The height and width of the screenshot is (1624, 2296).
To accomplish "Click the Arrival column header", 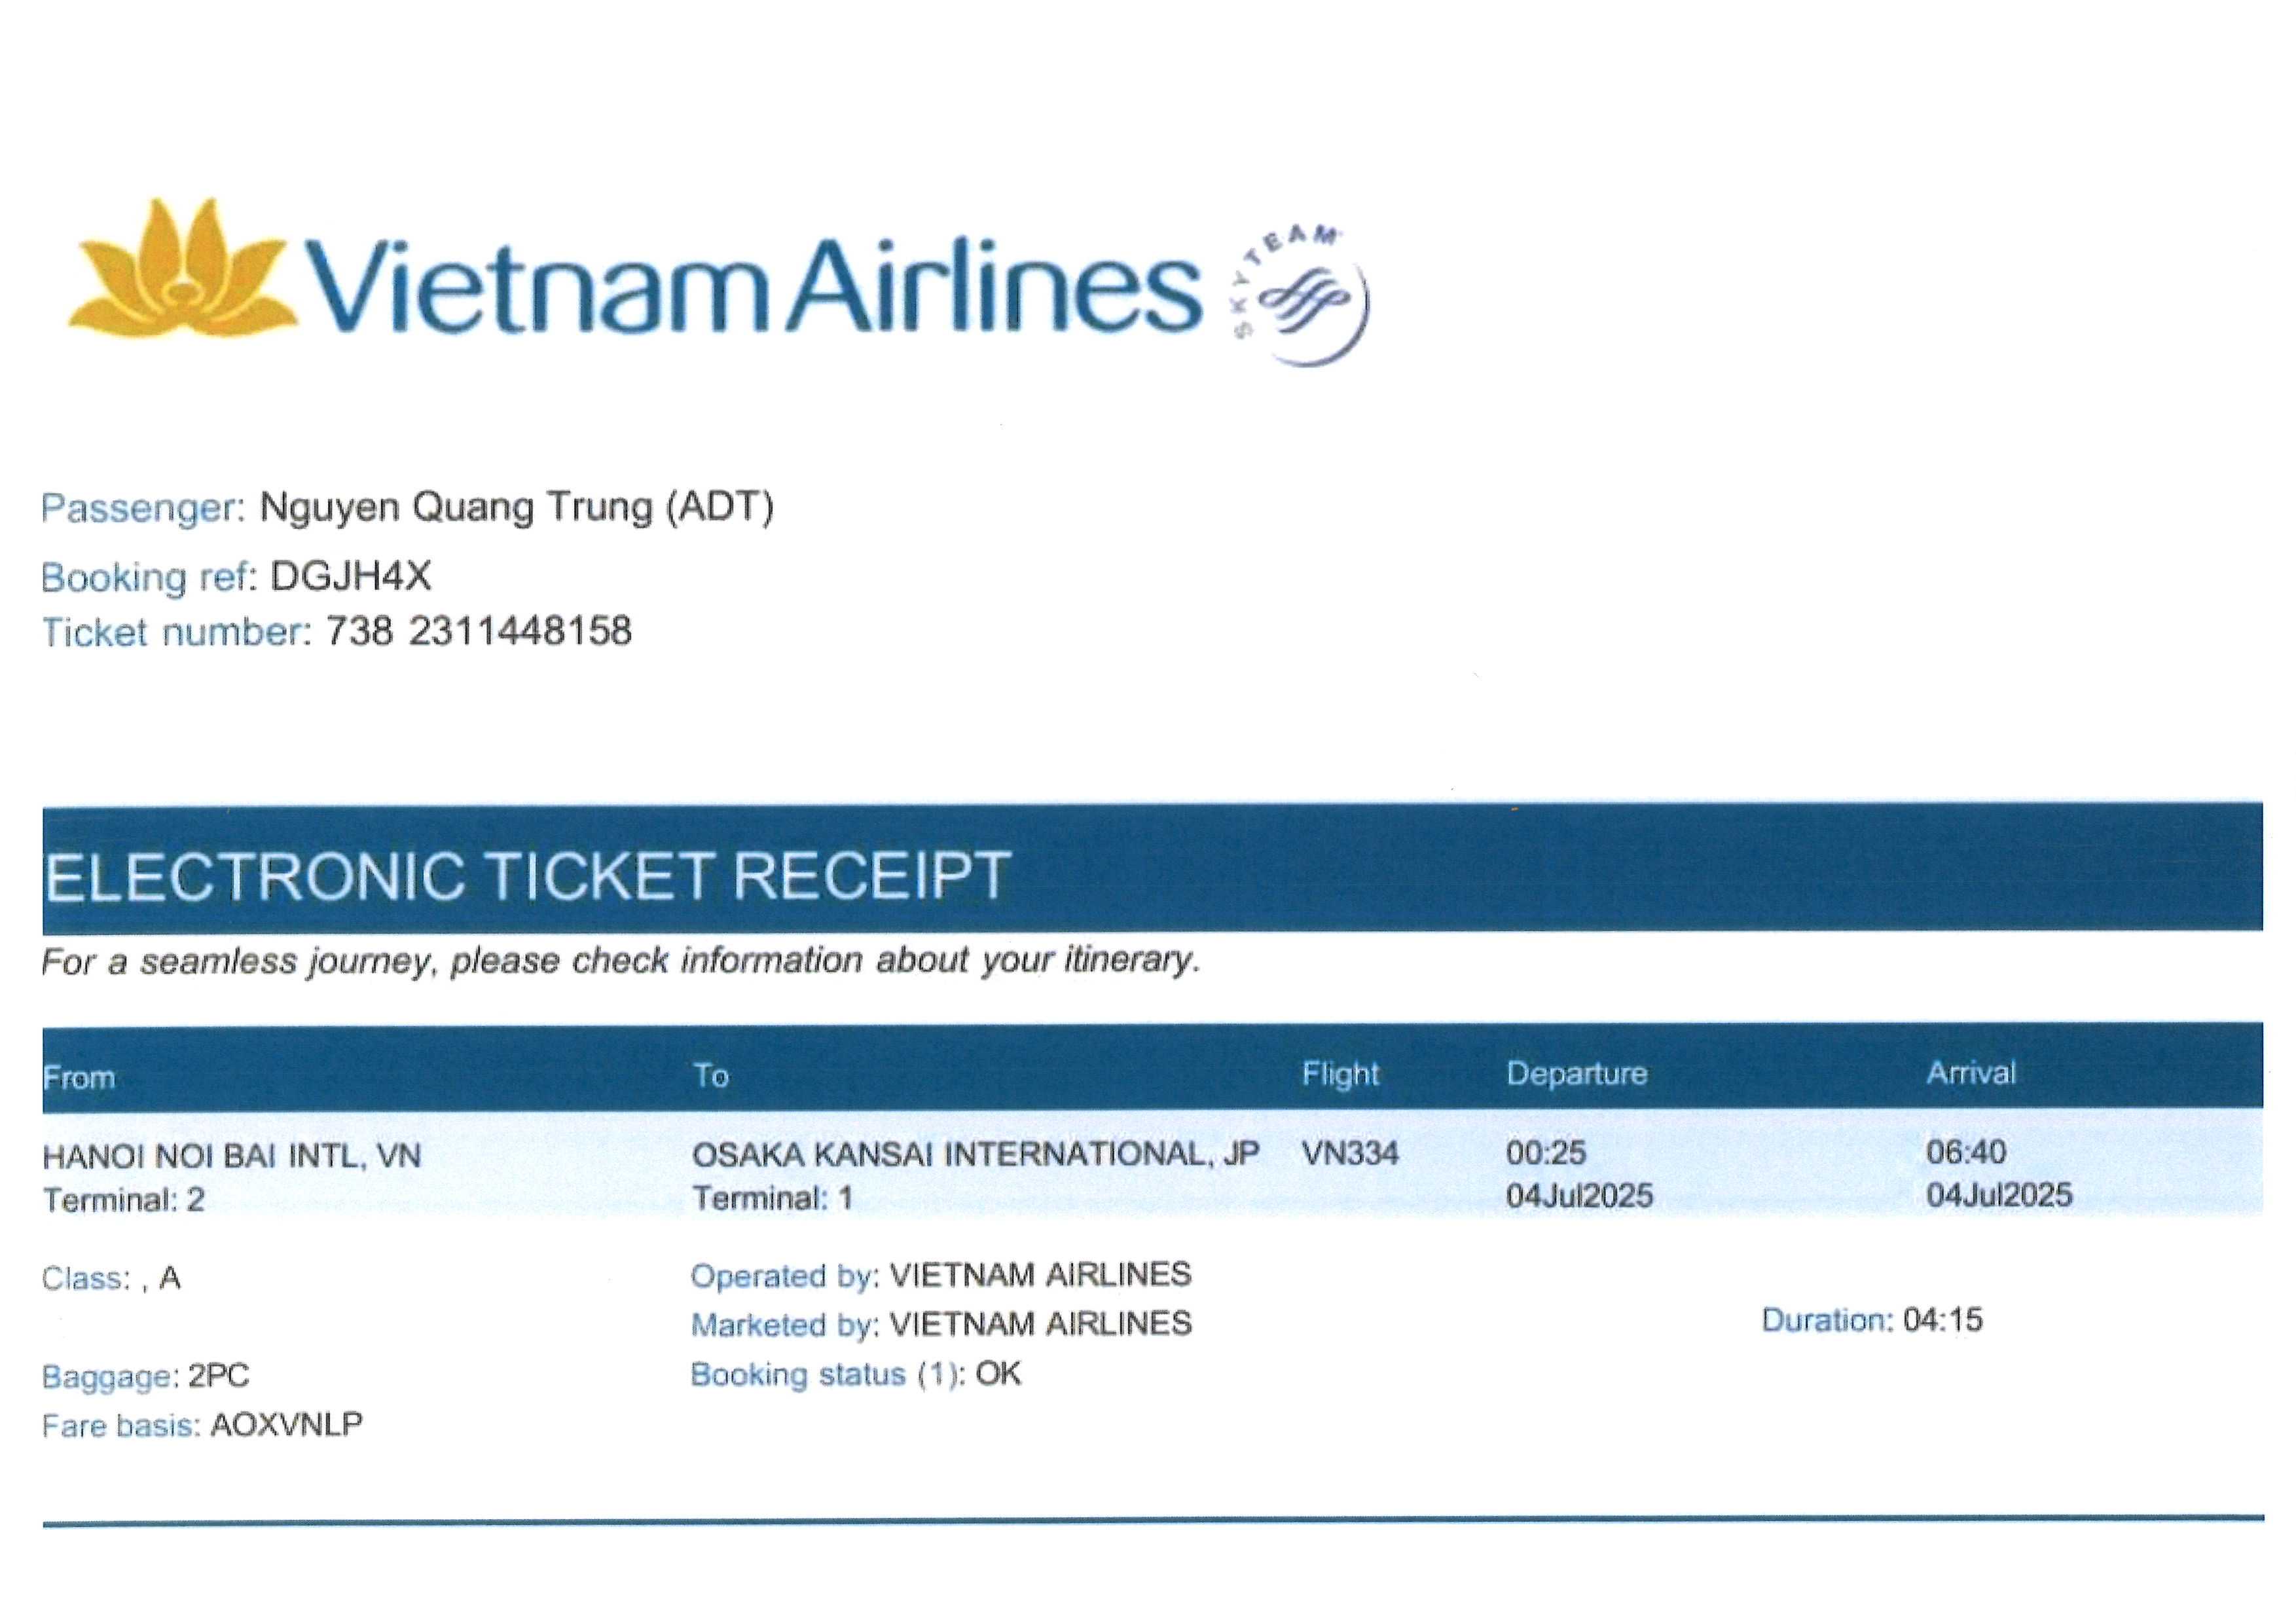I will [1970, 1073].
